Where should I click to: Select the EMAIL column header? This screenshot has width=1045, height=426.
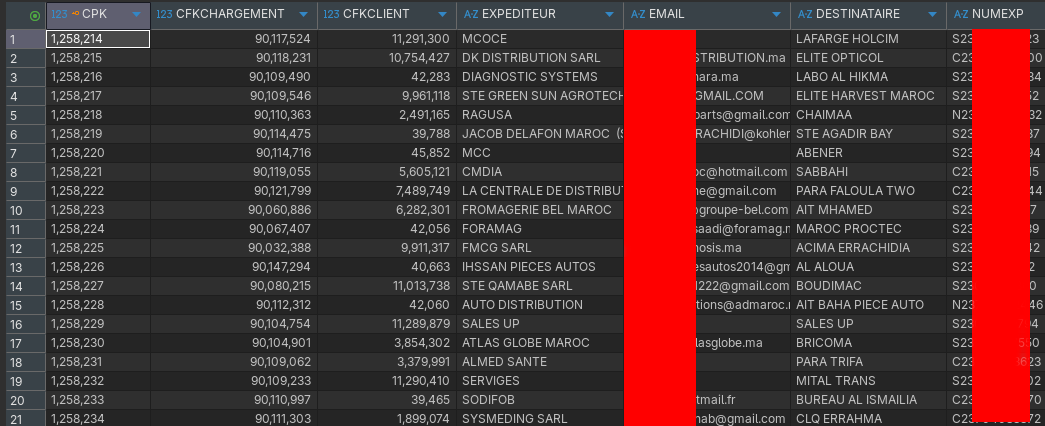coord(707,15)
